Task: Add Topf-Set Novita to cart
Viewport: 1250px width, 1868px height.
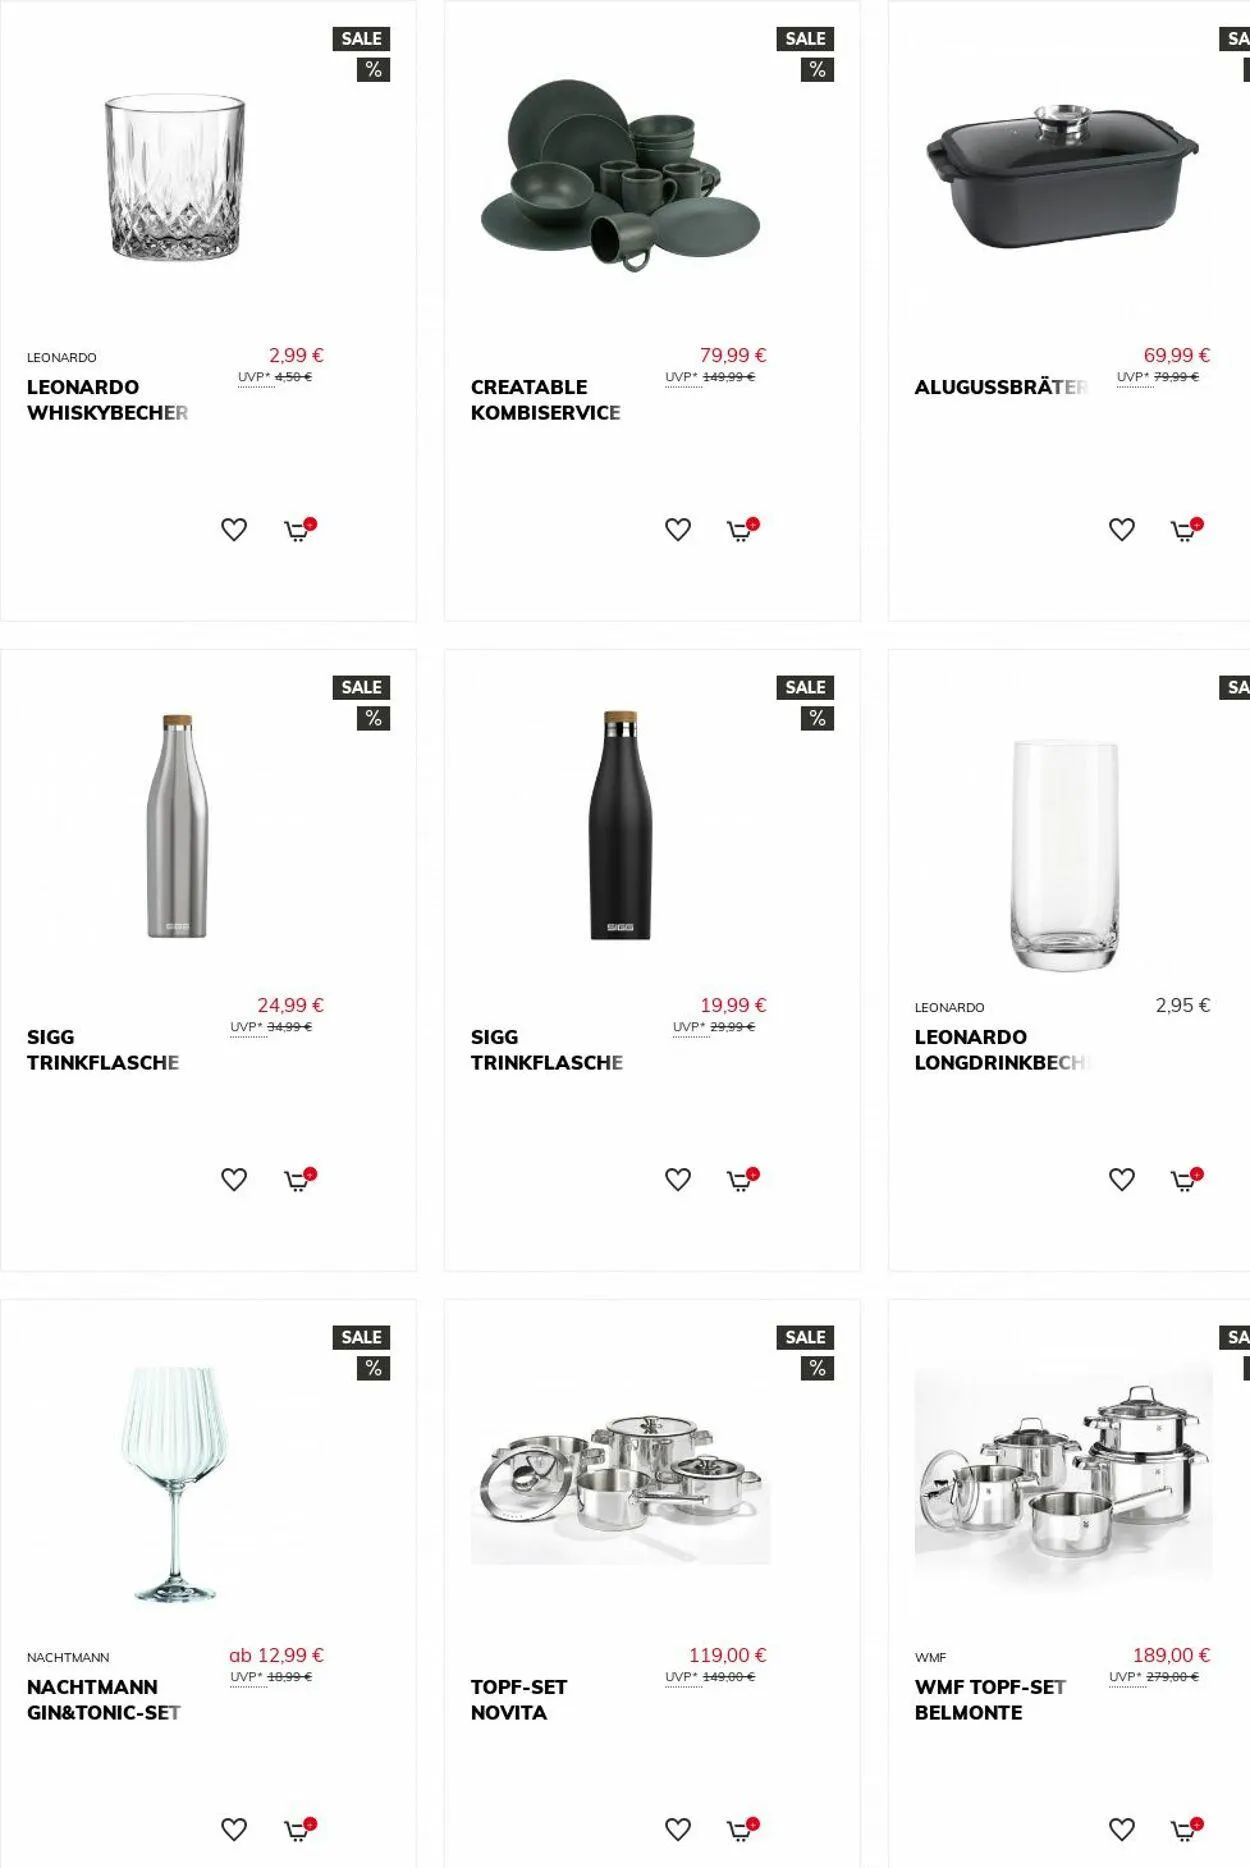Action: pyautogui.click(x=743, y=1830)
